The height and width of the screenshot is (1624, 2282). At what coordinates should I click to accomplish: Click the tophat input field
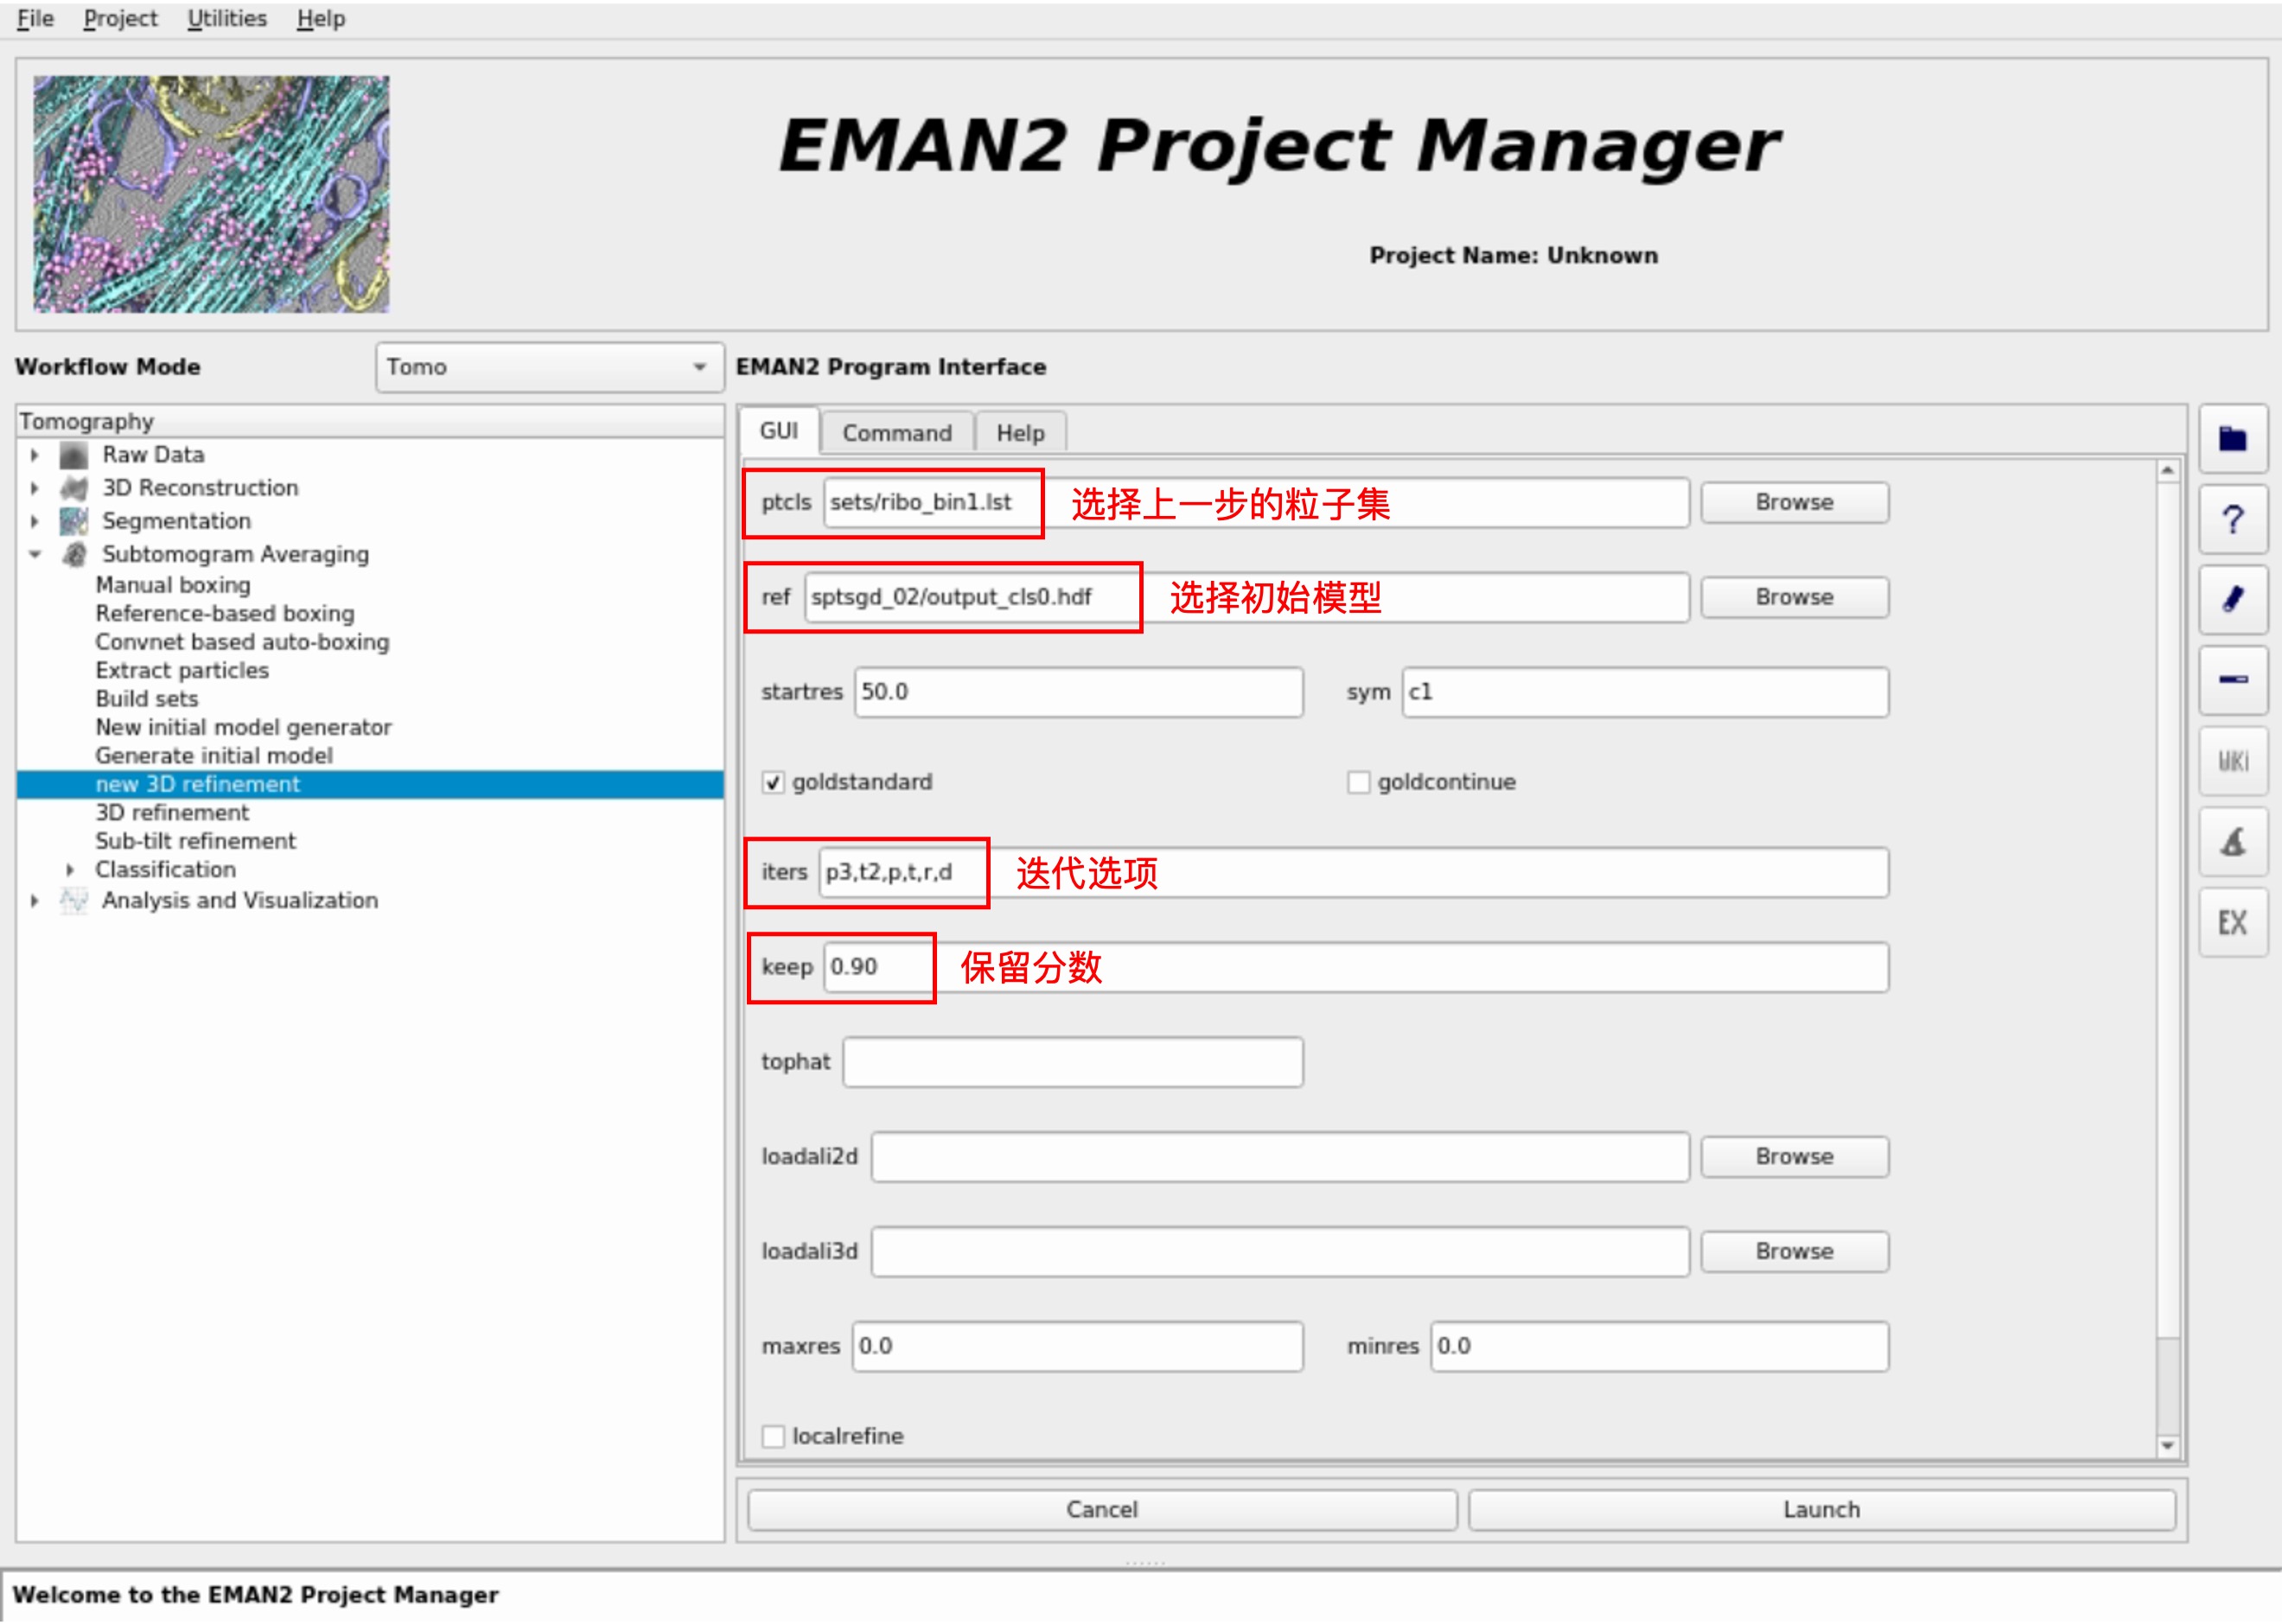click(1072, 1062)
